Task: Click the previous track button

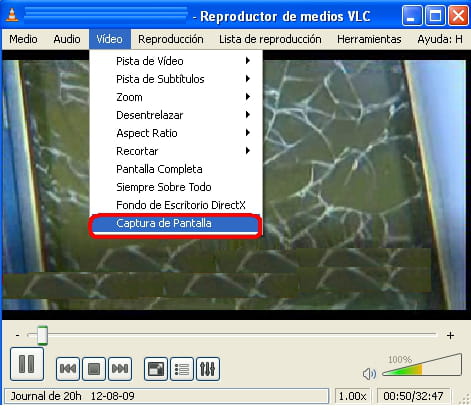Action: point(68,369)
